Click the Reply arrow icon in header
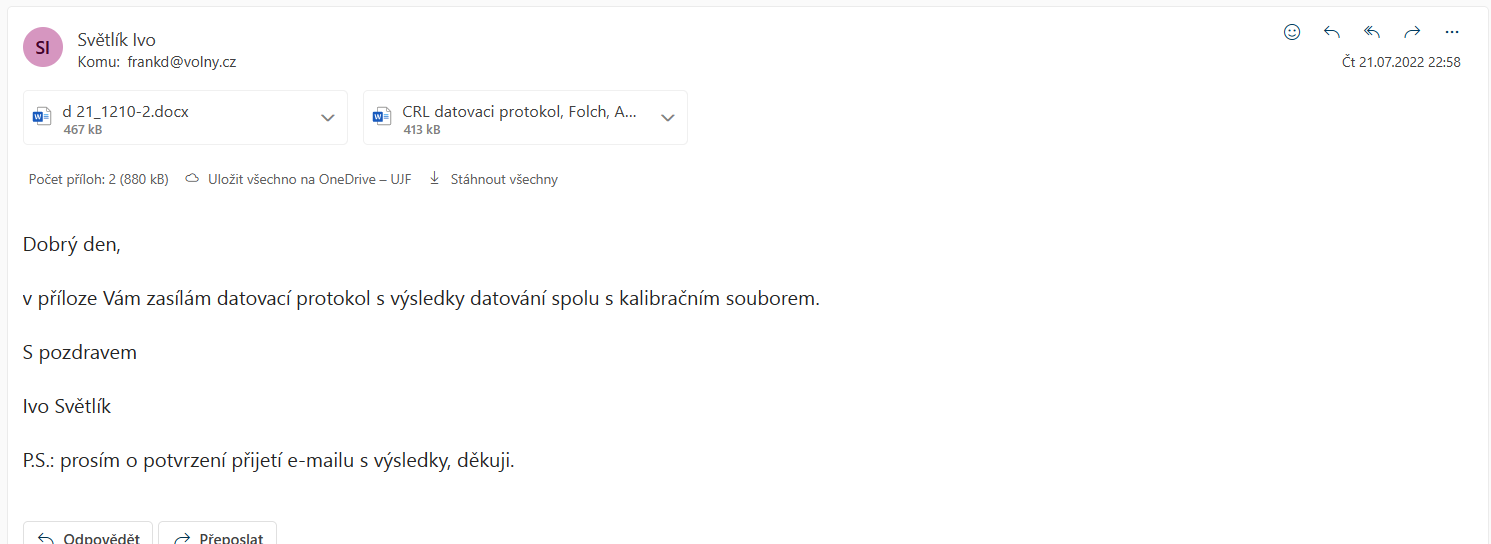Screen dimensions: 1491x544 [1332, 32]
